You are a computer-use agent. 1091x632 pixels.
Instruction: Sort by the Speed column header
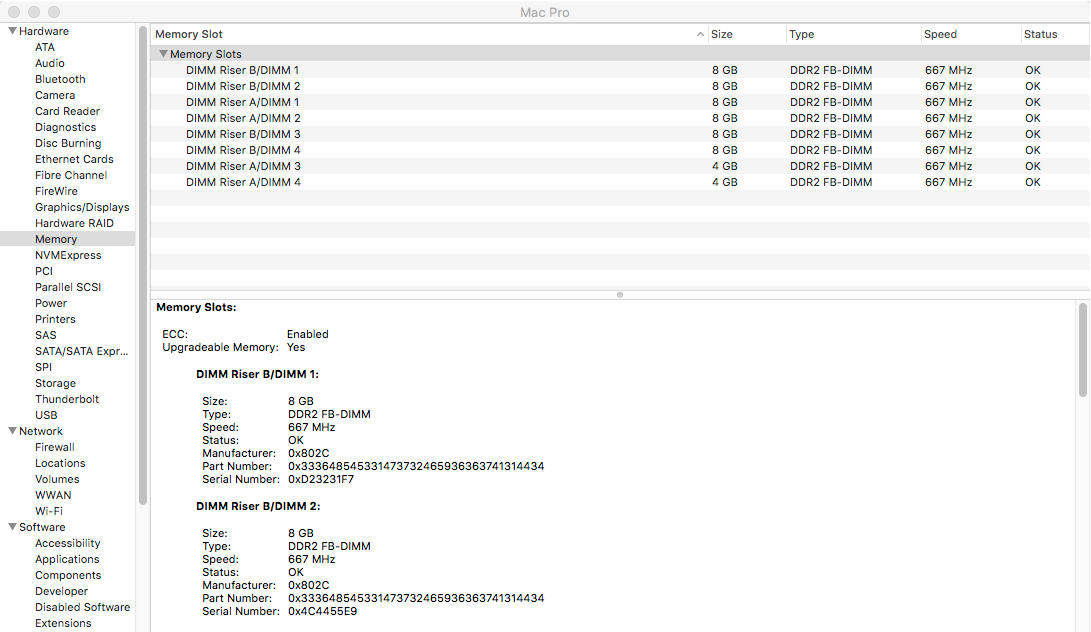click(x=940, y=34)
